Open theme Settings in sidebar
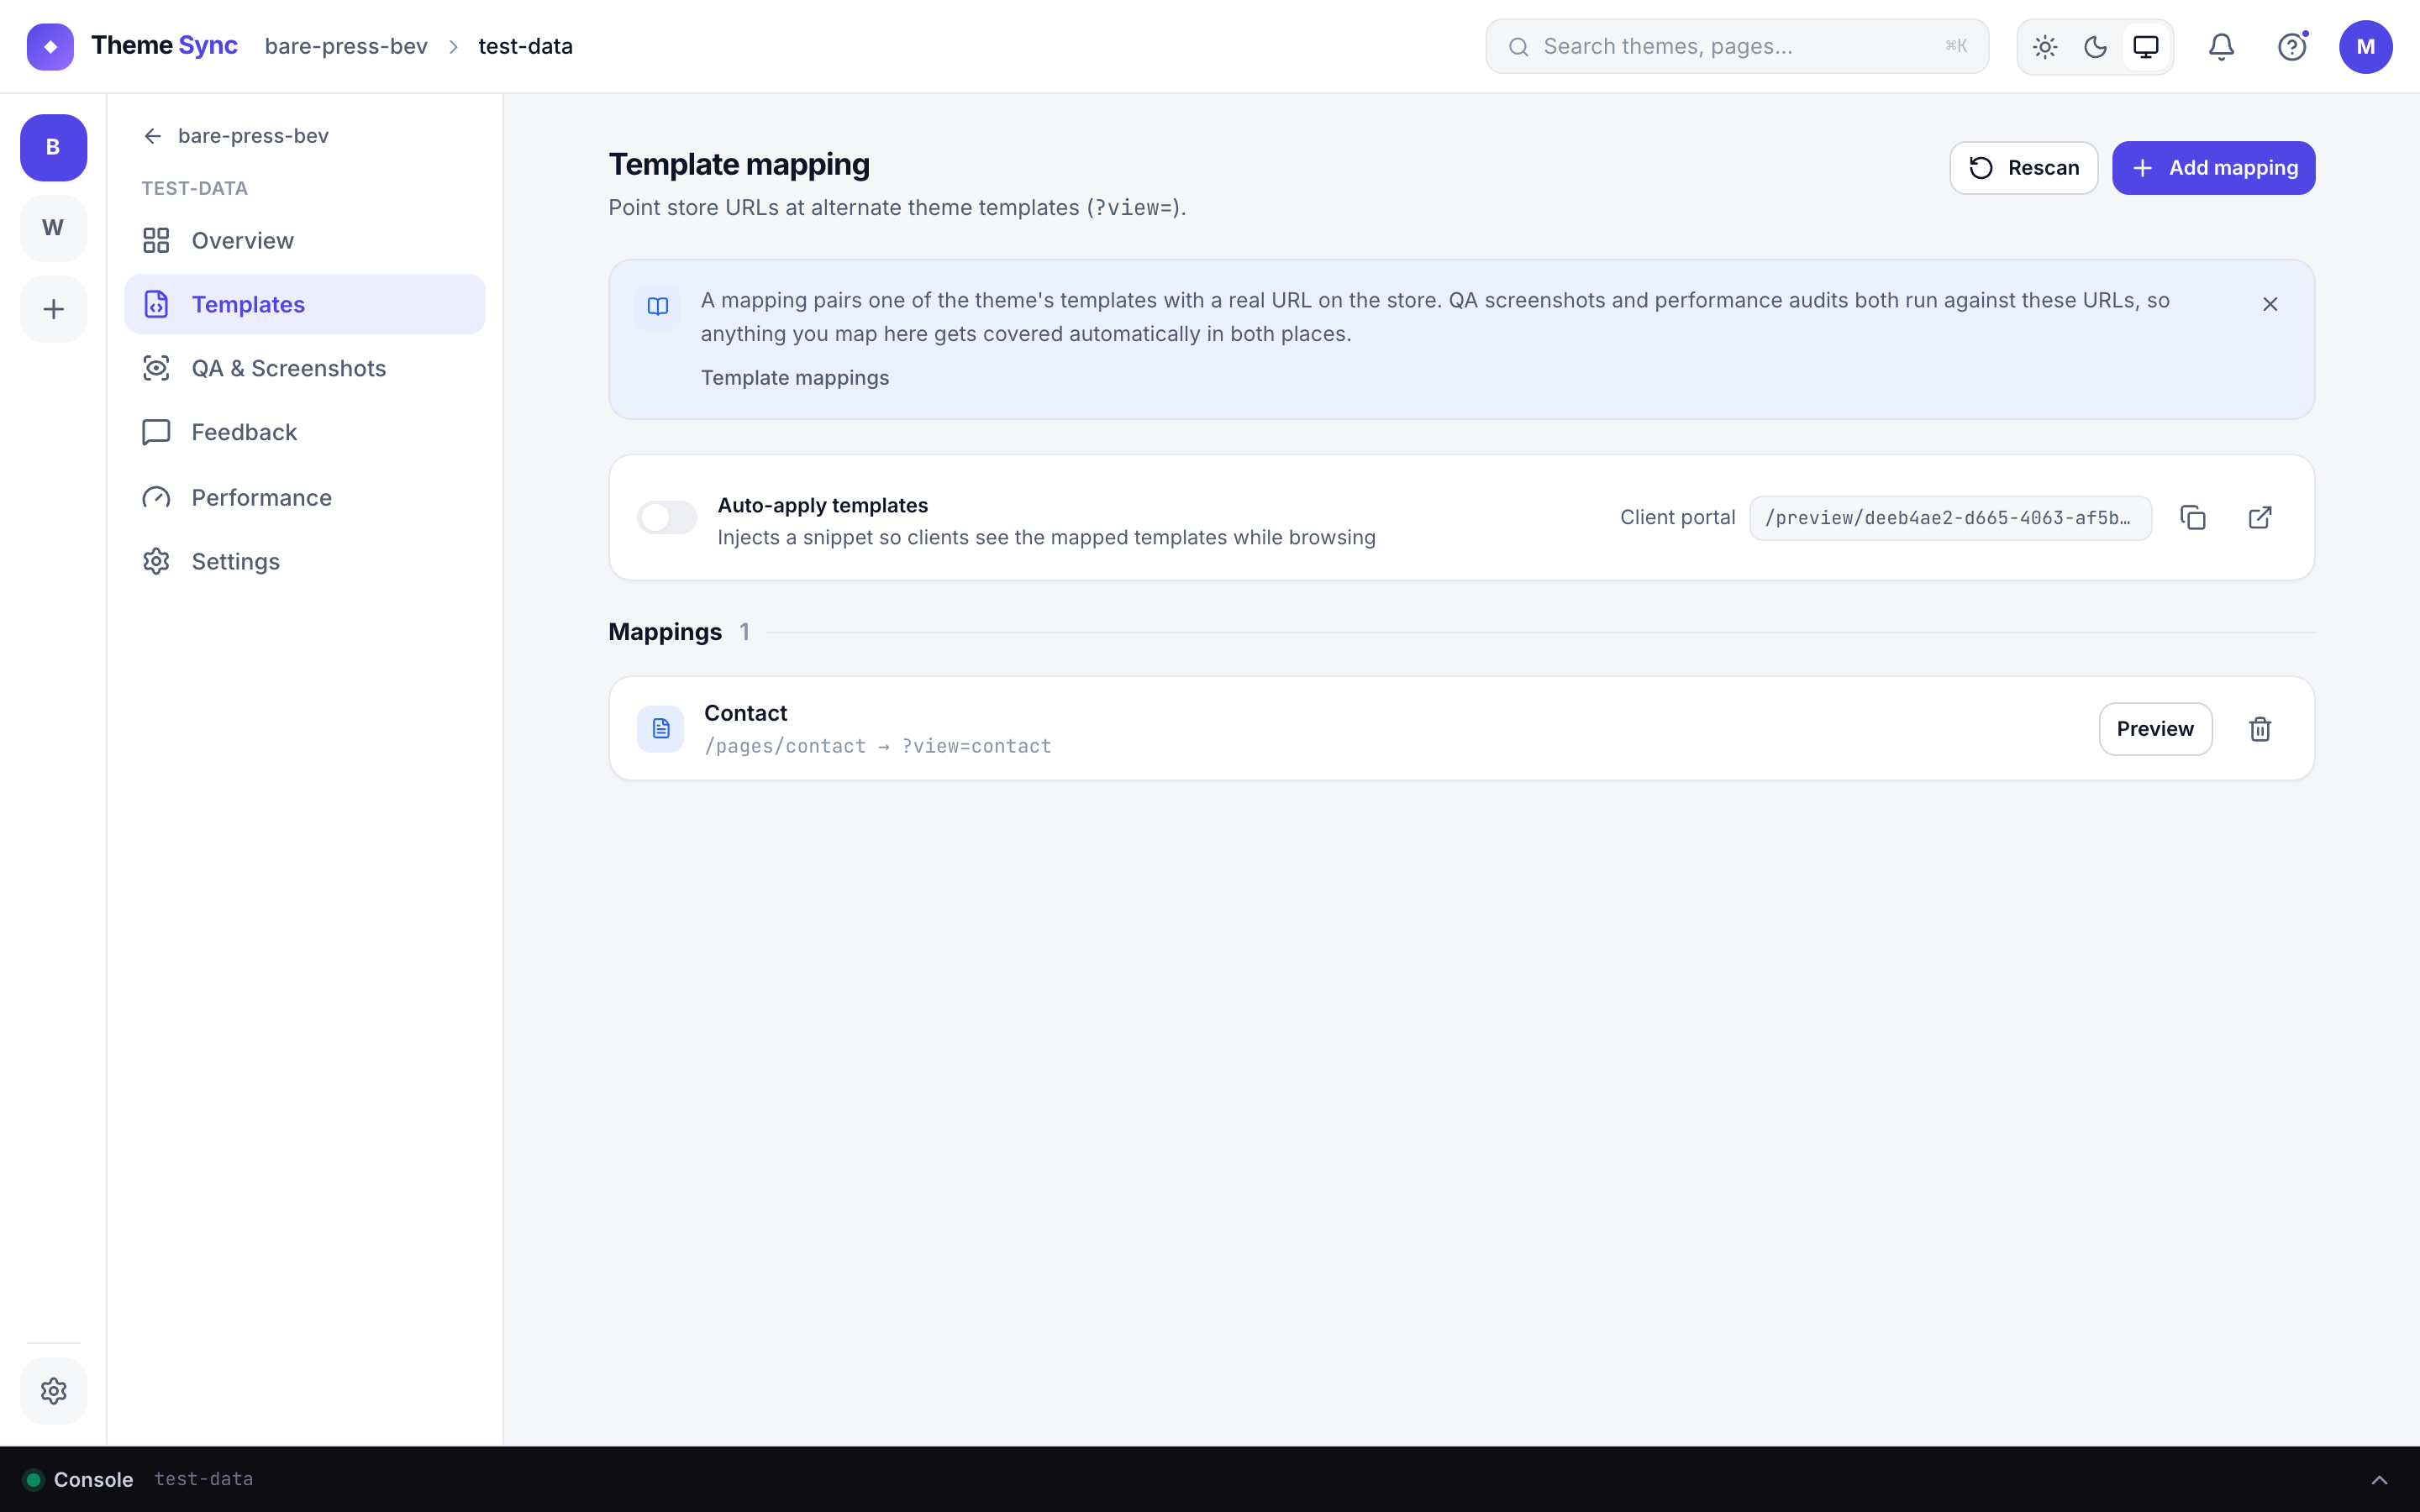This screenshot has height=1512, width=2420. coord(304,561)
